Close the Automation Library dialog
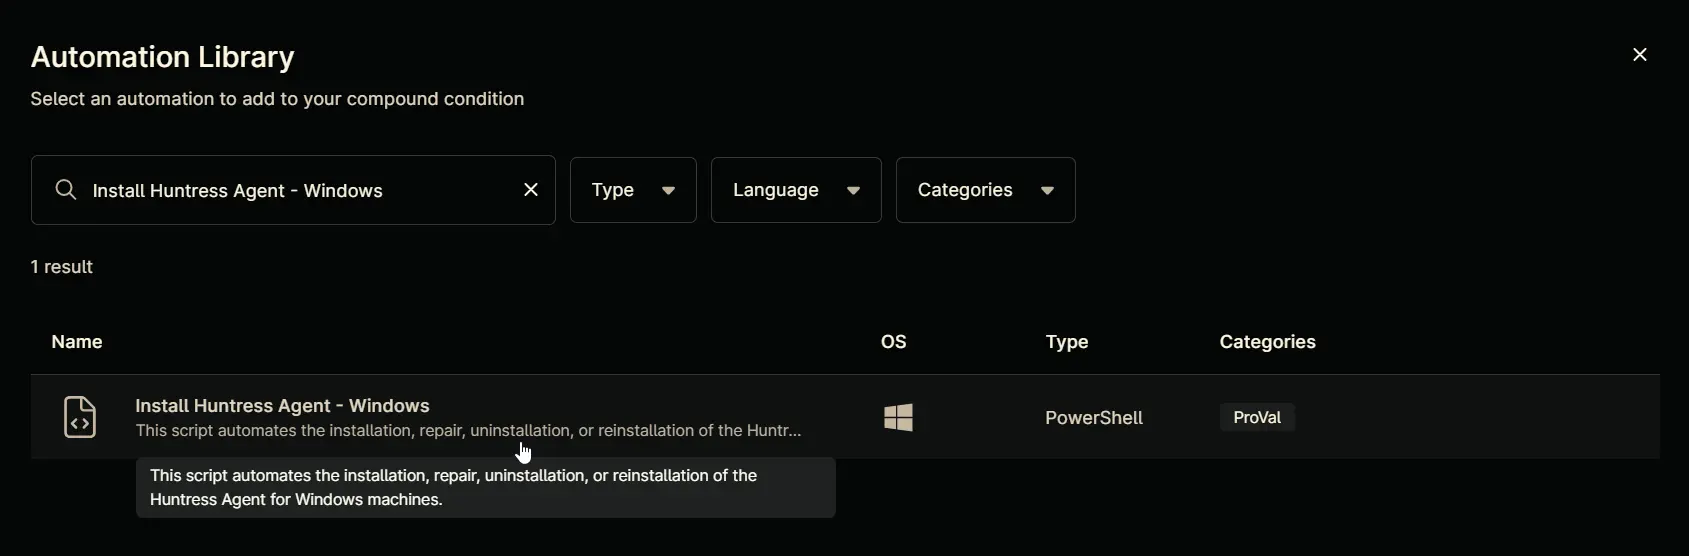 pos(1640,55)
